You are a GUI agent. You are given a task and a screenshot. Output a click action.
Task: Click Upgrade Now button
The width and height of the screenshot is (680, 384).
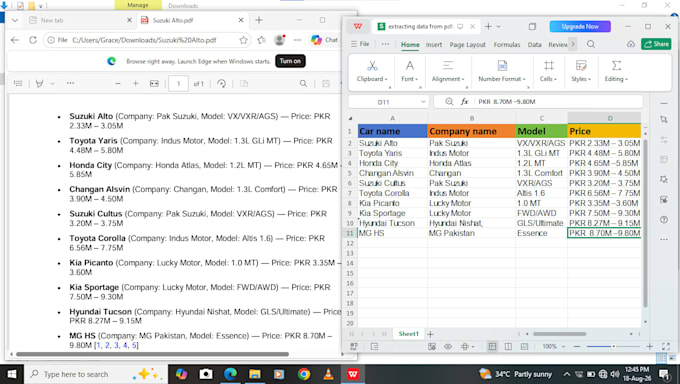(x=580, y=26)
